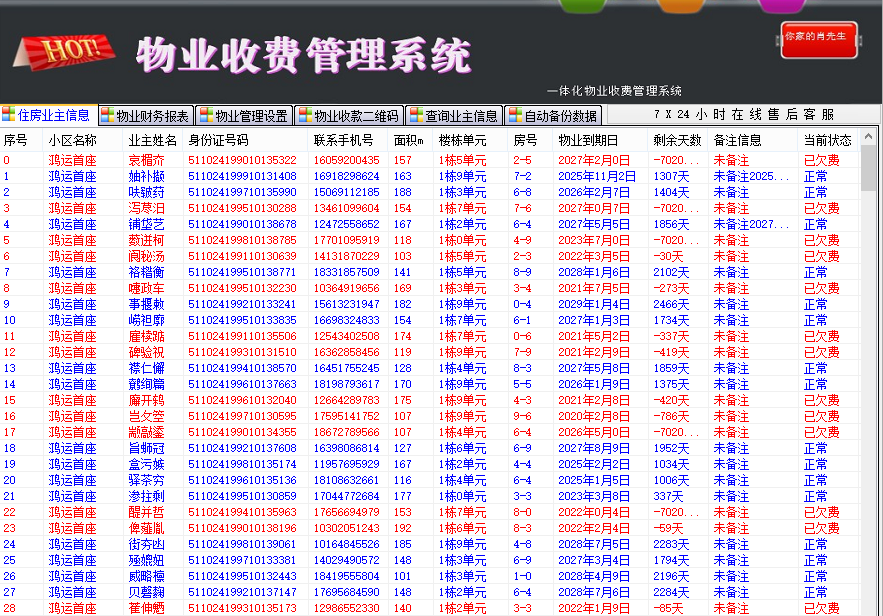Click the orange button at top
Screen dimensions: 883x616
click(x=681, y=5)
